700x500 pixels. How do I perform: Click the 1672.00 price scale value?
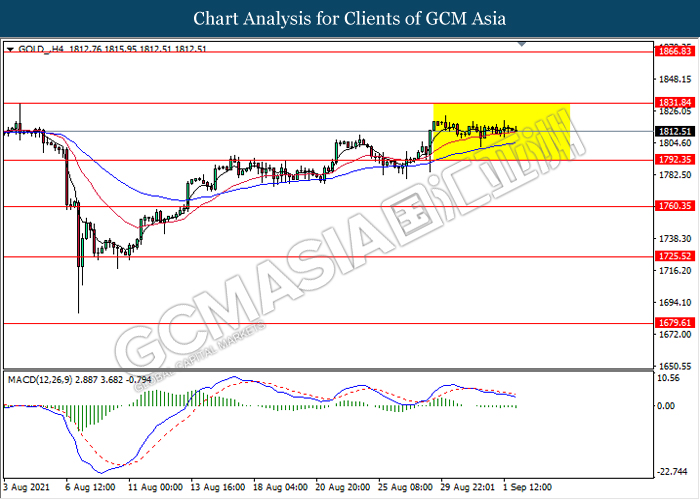click(x=675, y=334)
